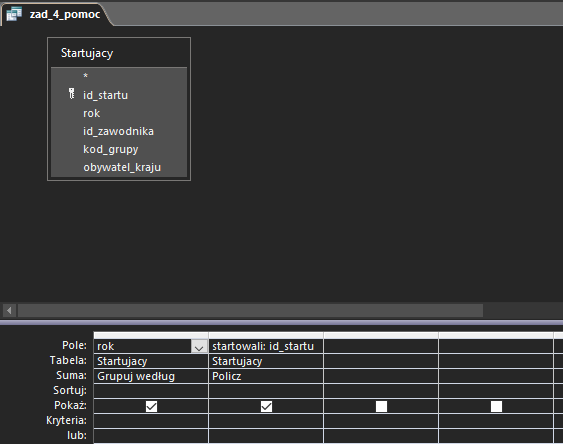The image size is (563, 444).
Task: Uncheck Pokaż checkbox in startowali column
Action: (266, 406)
